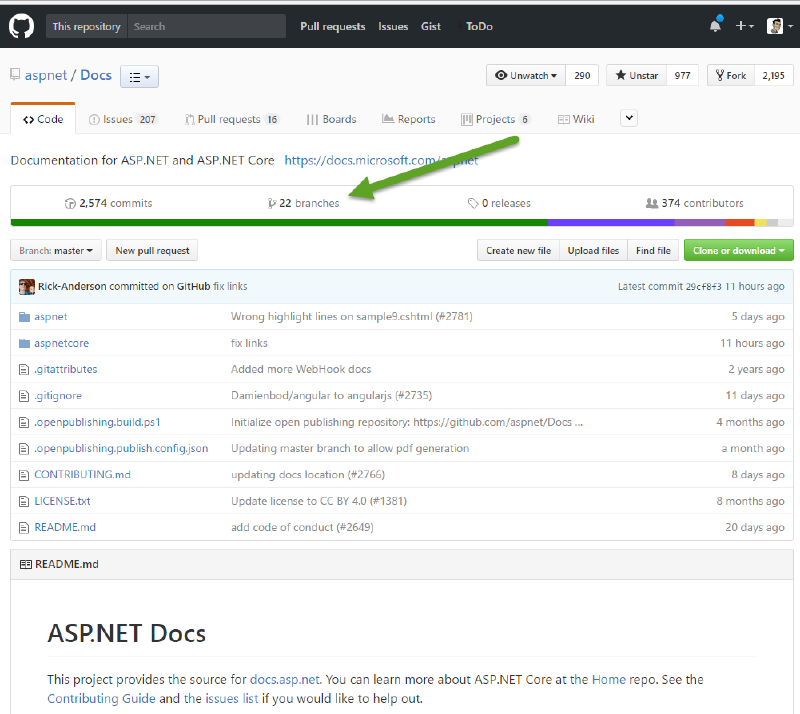
Task: Open the Unwatch dropdown
Action: coord(526,76)
